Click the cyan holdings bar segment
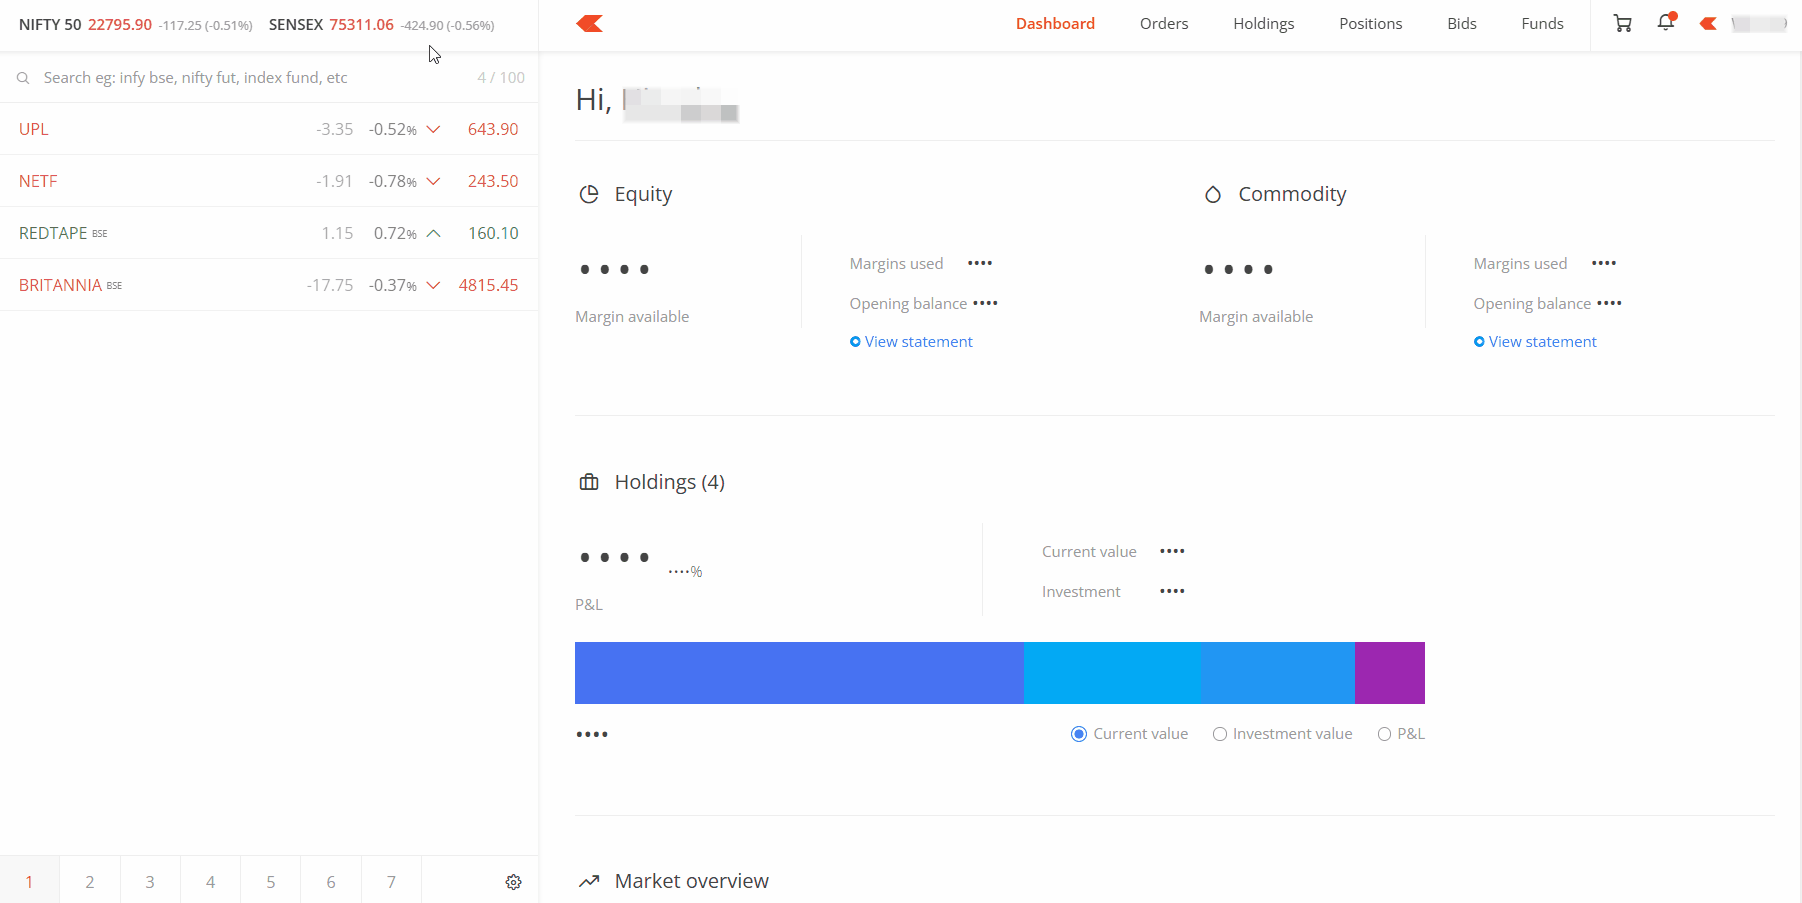The width and height of the screenshot is (1802, 903). [x=1112, y=673]
